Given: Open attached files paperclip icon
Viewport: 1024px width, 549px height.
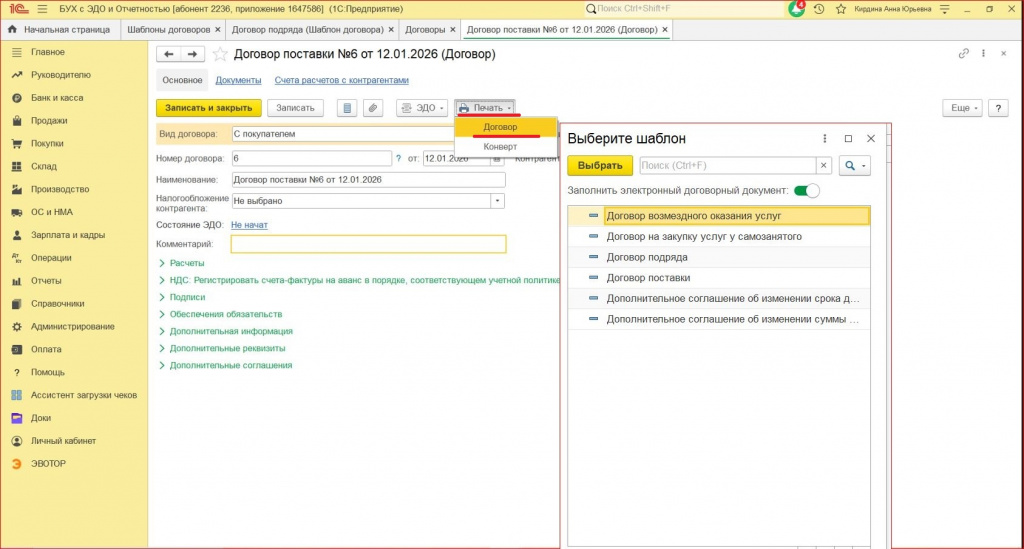Looking at the screenshot, I should click(x=373, y=108).
